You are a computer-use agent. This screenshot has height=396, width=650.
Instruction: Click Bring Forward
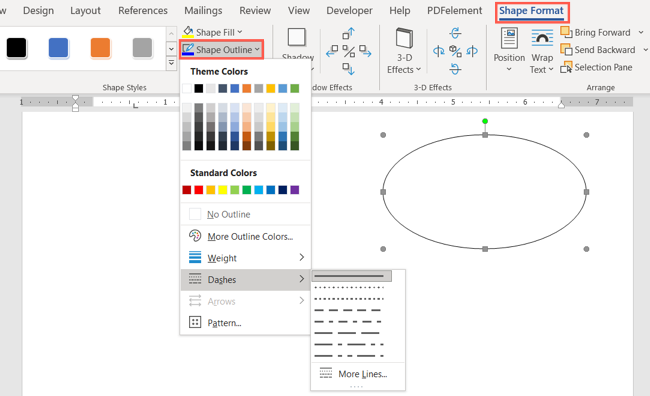point(595,32)
